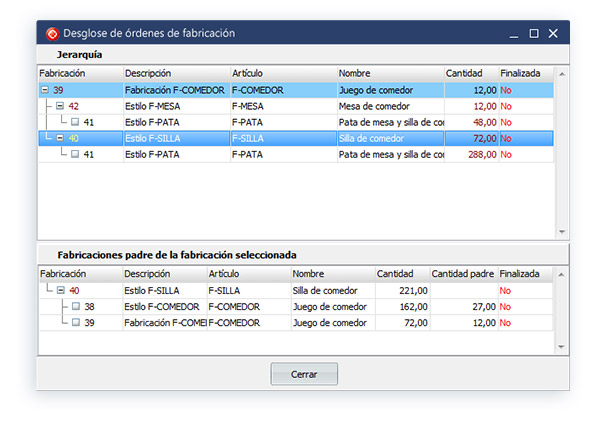Viewport: 600px width, 427px height.
Task: Click box icon of fabrication 38
Action: (x=75, y=306)
